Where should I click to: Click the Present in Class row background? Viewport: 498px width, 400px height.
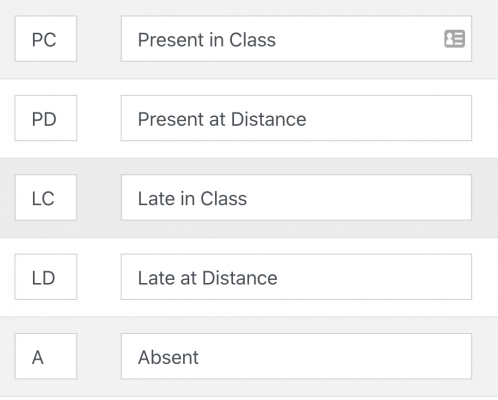point(249,39)
